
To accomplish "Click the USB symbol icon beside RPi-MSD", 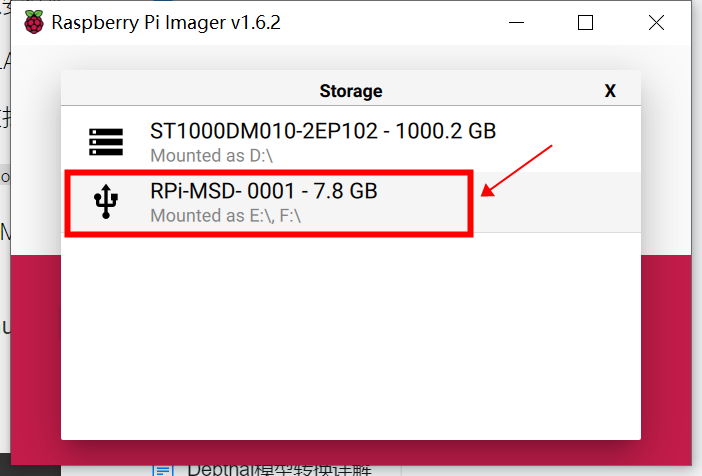I will click(x=105, y=202).
